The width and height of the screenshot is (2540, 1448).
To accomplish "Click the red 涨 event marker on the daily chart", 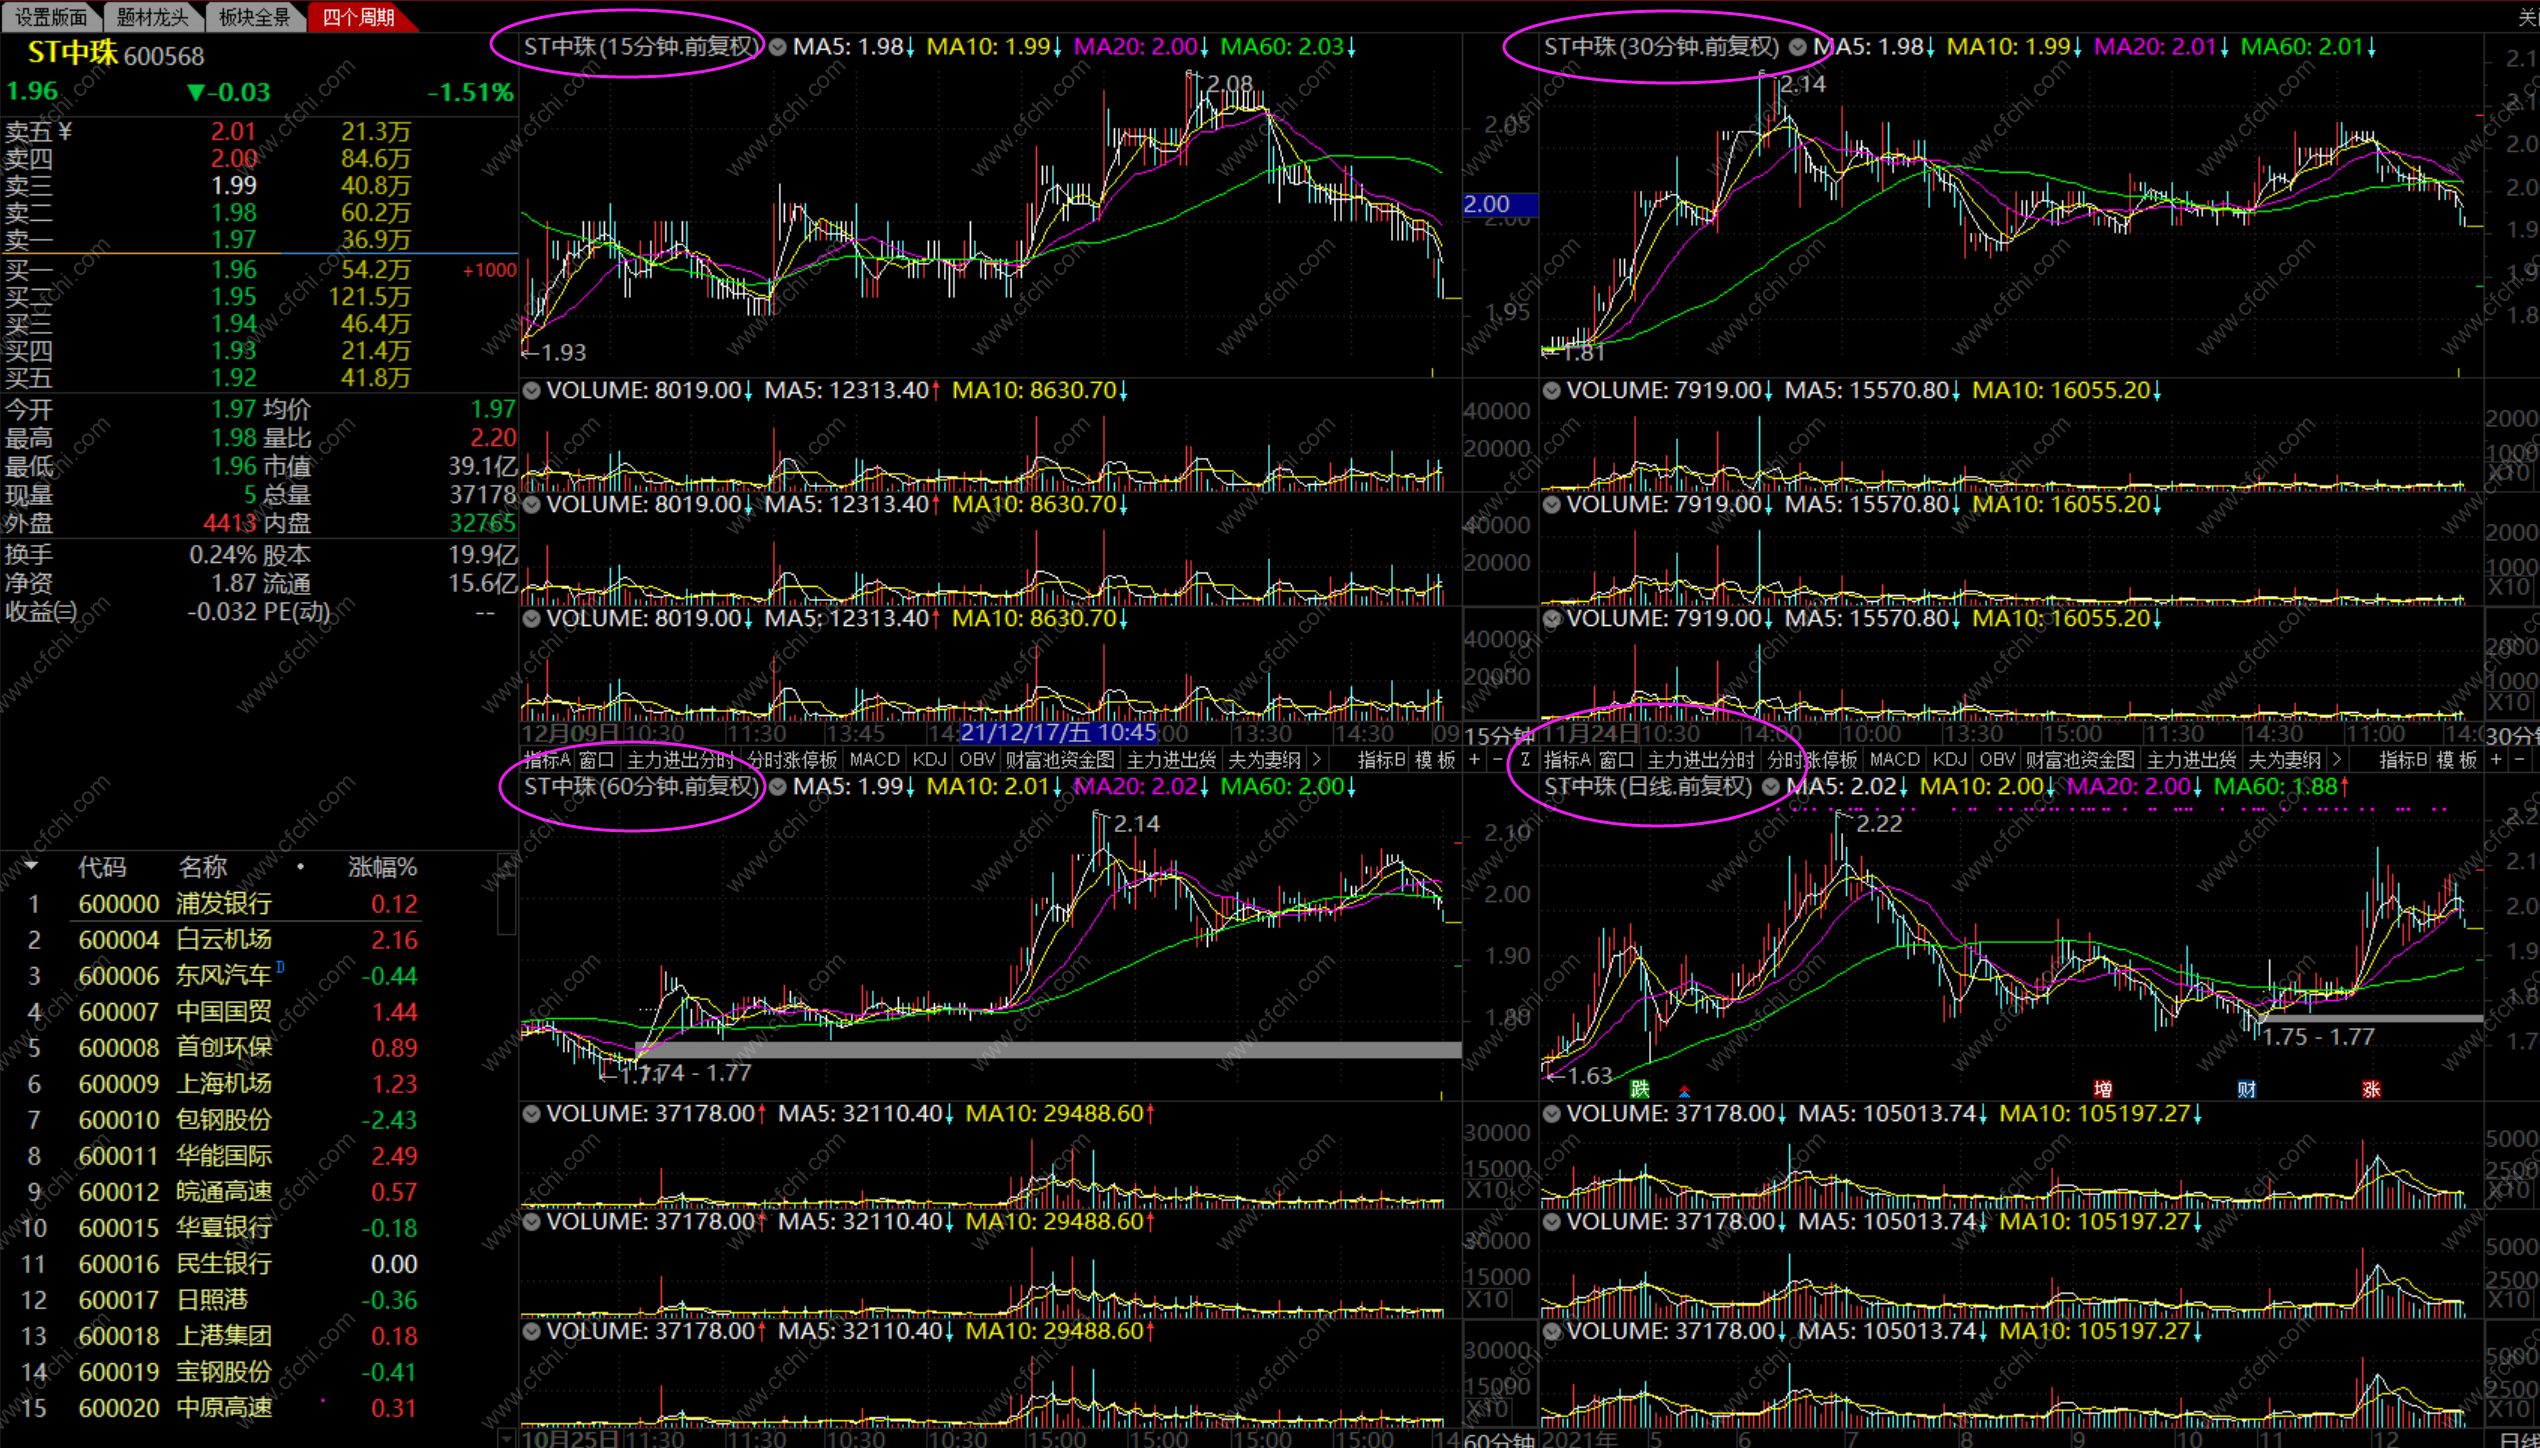I will tap(2370, 1089).
